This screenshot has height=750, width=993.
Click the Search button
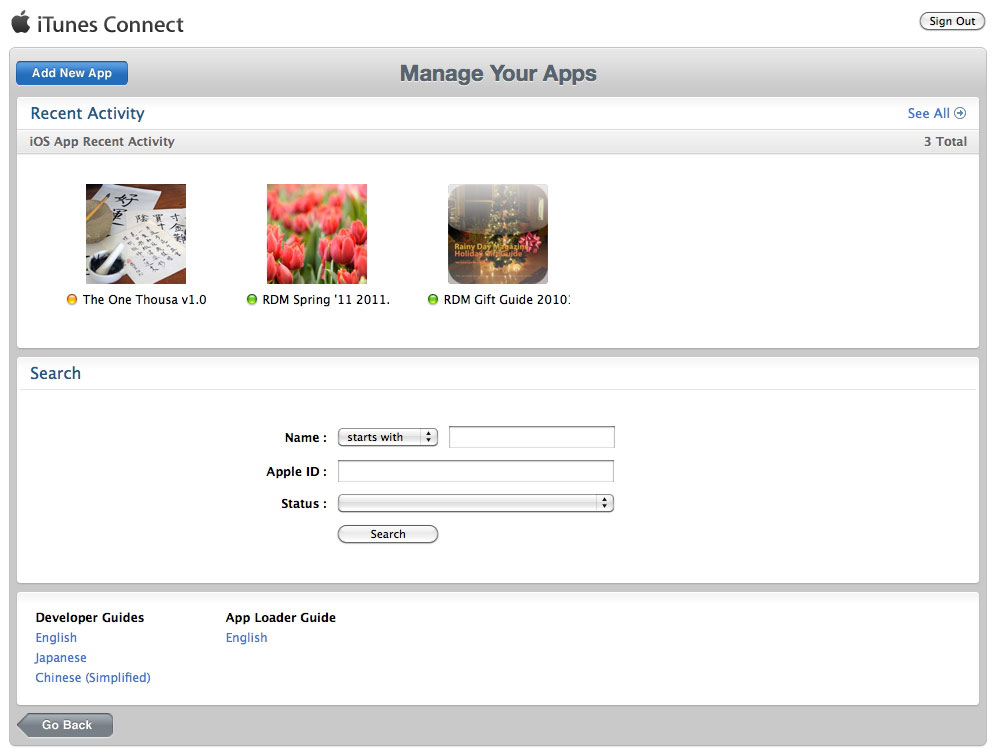[x=388, y=534]
